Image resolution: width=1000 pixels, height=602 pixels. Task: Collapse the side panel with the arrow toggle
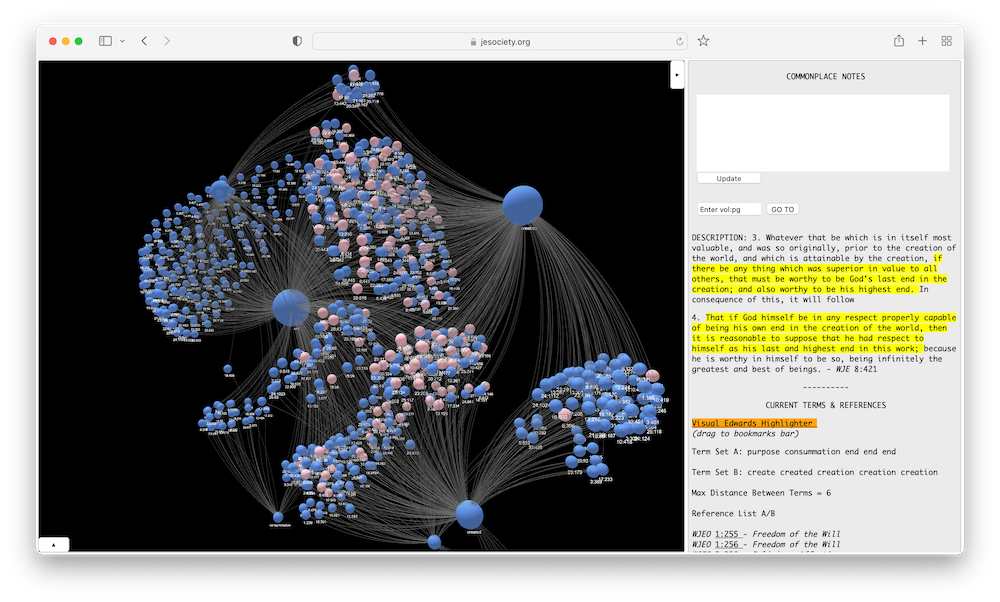point(677,75)
